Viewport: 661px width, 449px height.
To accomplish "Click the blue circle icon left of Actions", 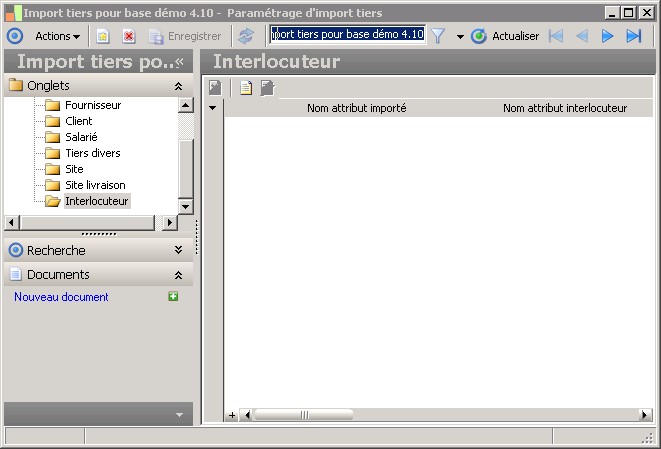I will pyautogui.click(x=15, y=36).
